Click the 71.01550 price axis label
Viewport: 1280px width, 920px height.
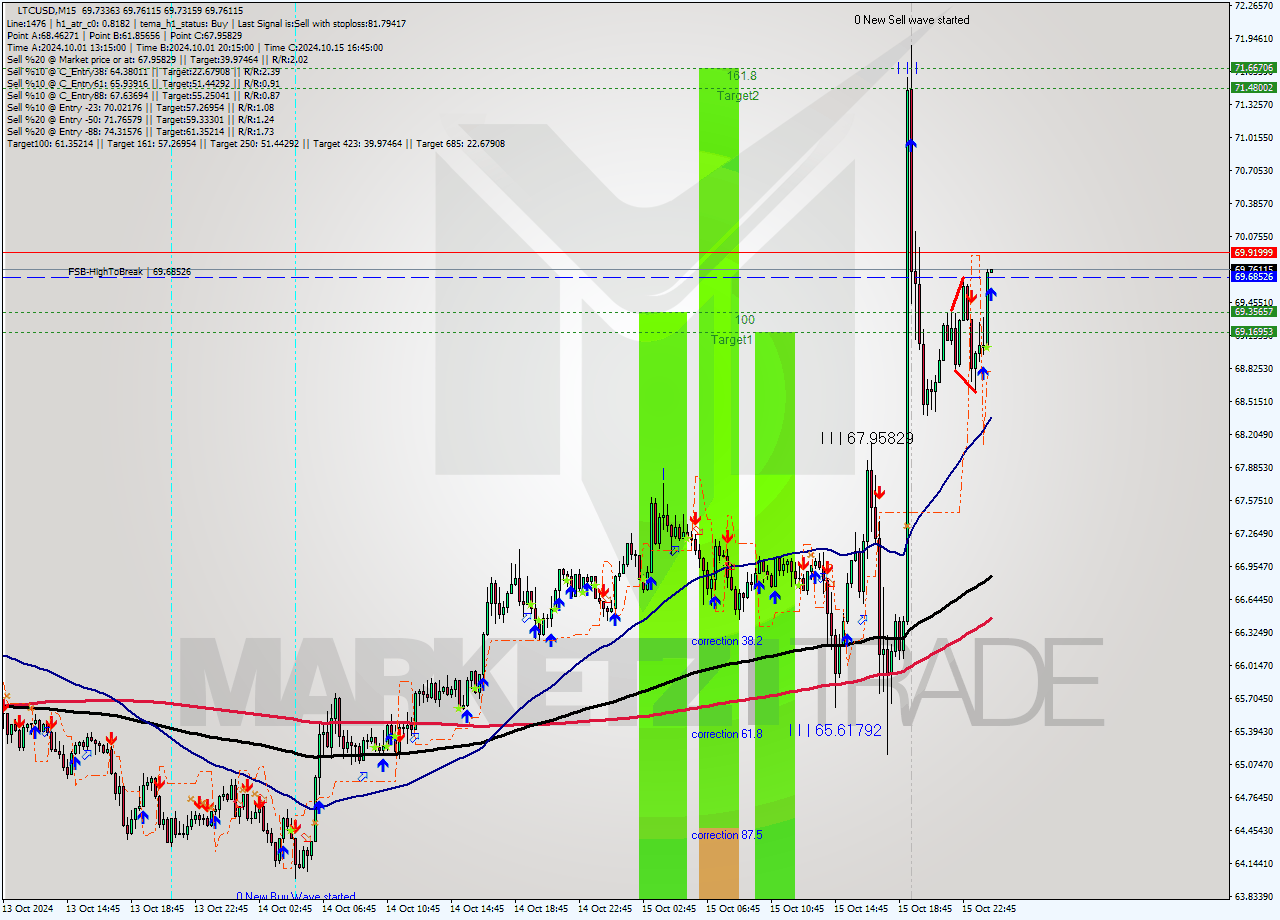pos(1254,137)
